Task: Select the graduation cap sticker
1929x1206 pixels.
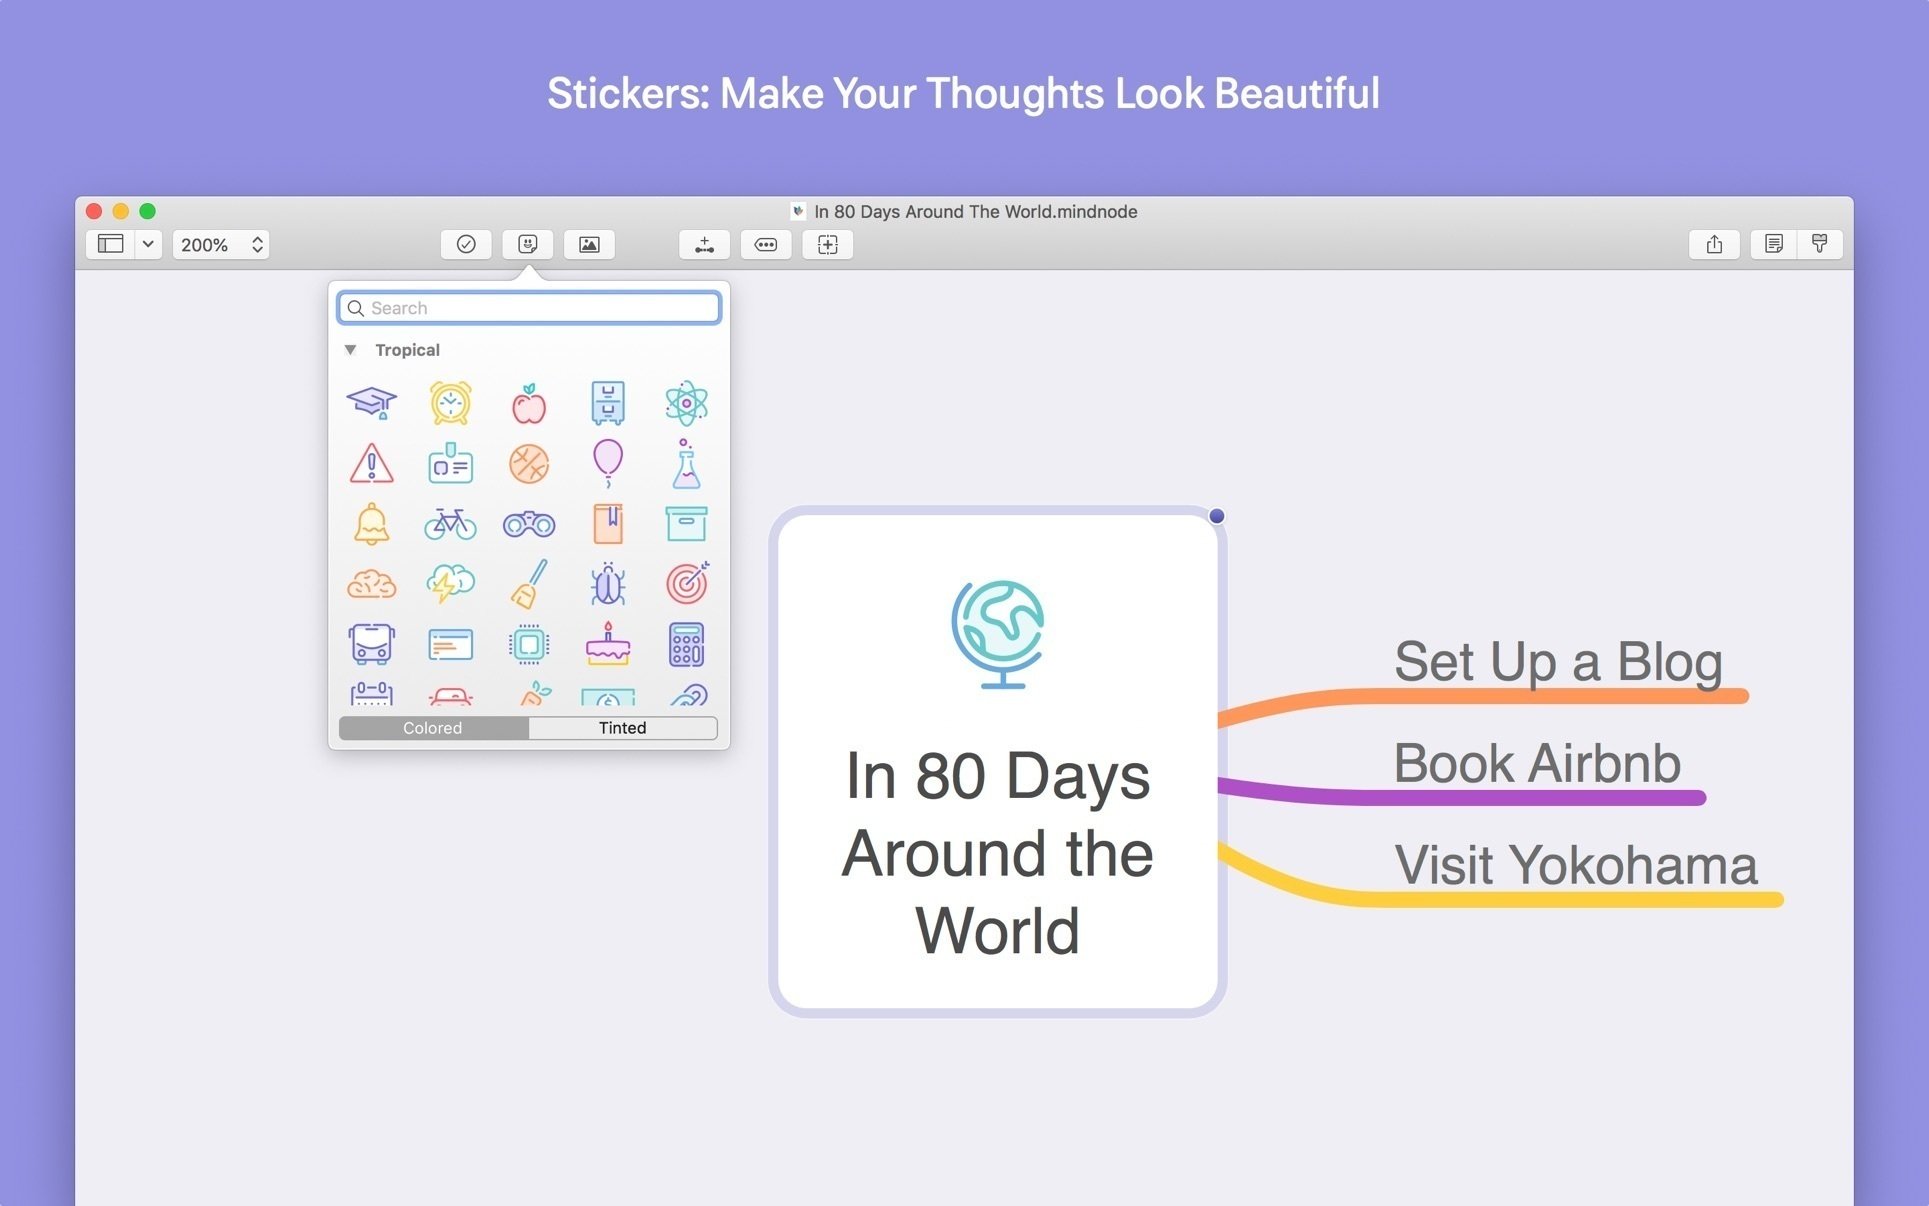Action: pos(371,402)
